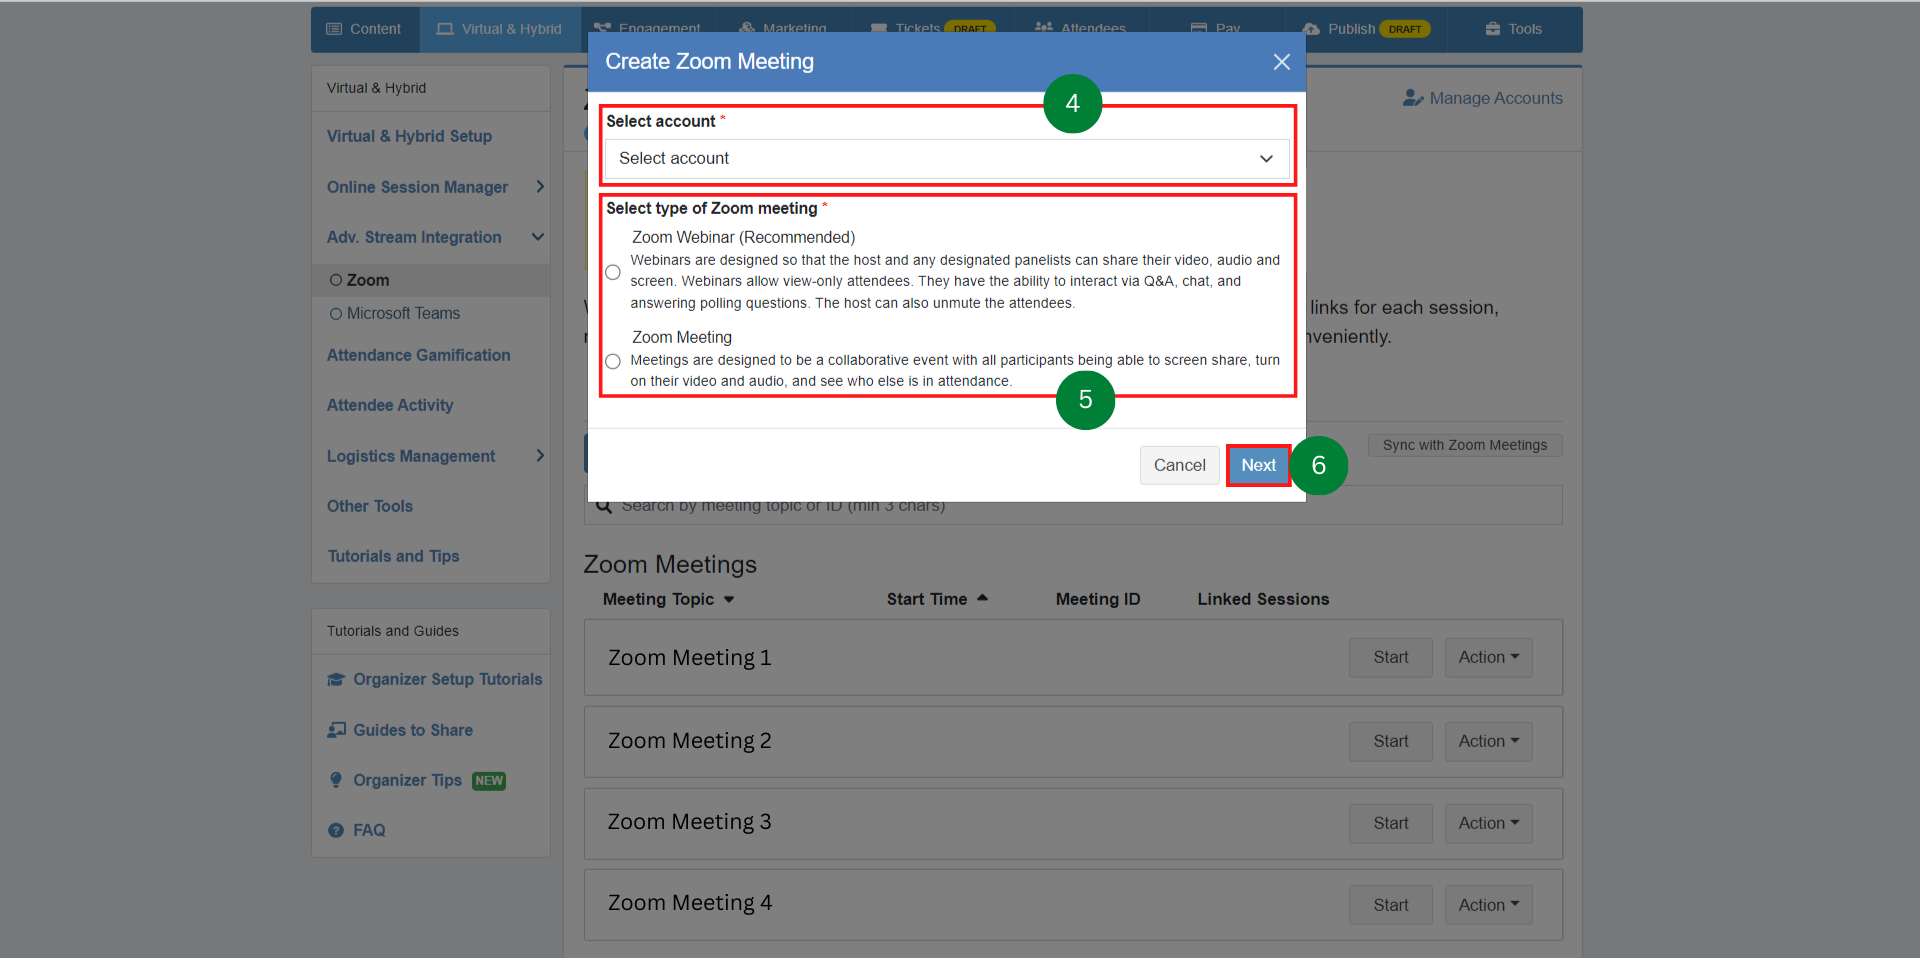
Task: Click the Next button in the dialog
Action: (1257, 465)
